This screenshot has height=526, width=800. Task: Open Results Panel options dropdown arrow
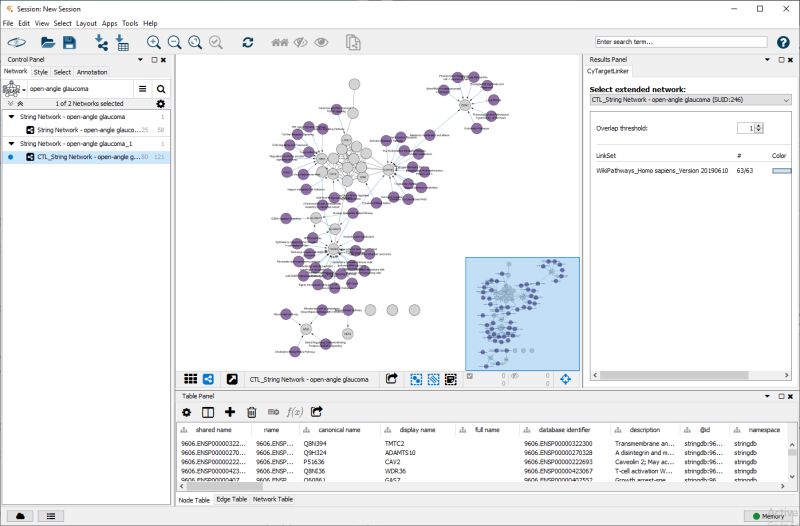pyautogui.click(x=767, y=60)
